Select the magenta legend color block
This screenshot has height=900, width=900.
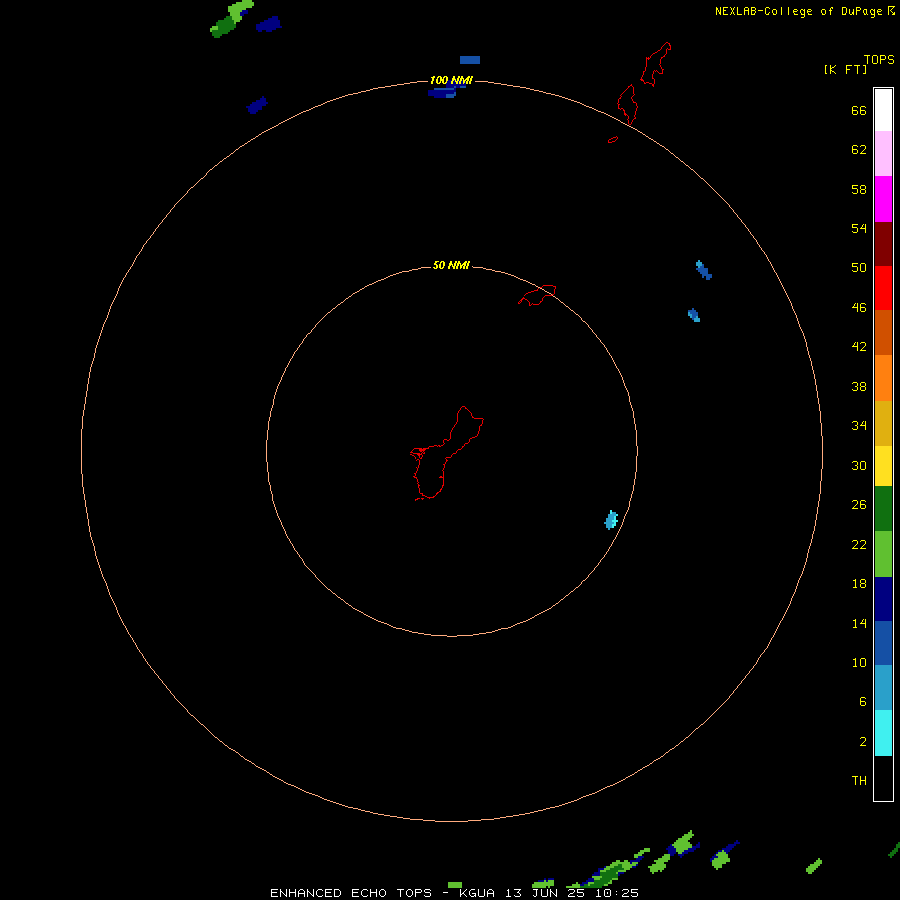(x=883, y=199)
